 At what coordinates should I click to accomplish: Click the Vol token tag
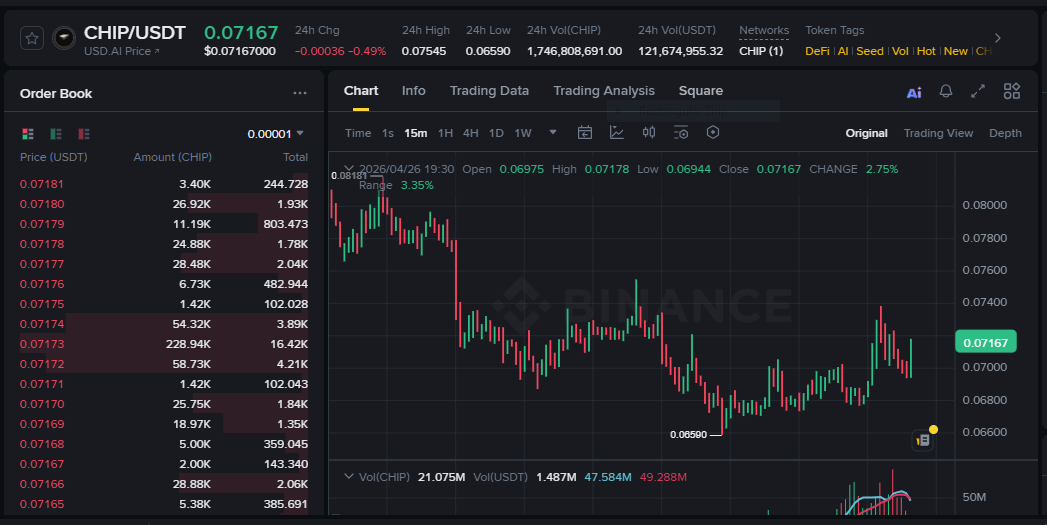click(x=900, y=51)
